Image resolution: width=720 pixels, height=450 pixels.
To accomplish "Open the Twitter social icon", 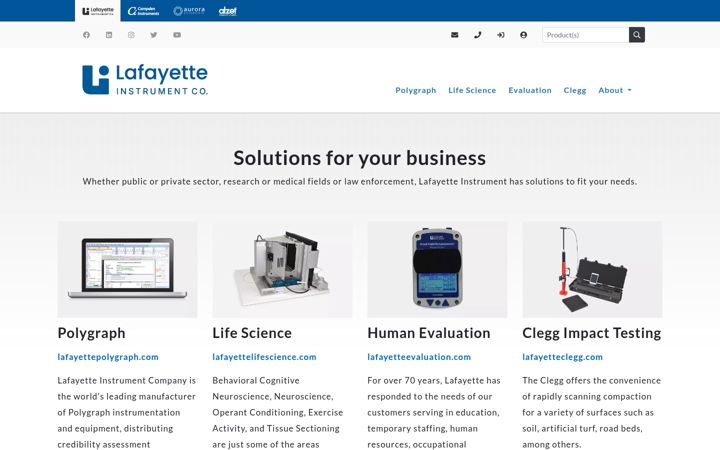I will [x=154, y=35].
